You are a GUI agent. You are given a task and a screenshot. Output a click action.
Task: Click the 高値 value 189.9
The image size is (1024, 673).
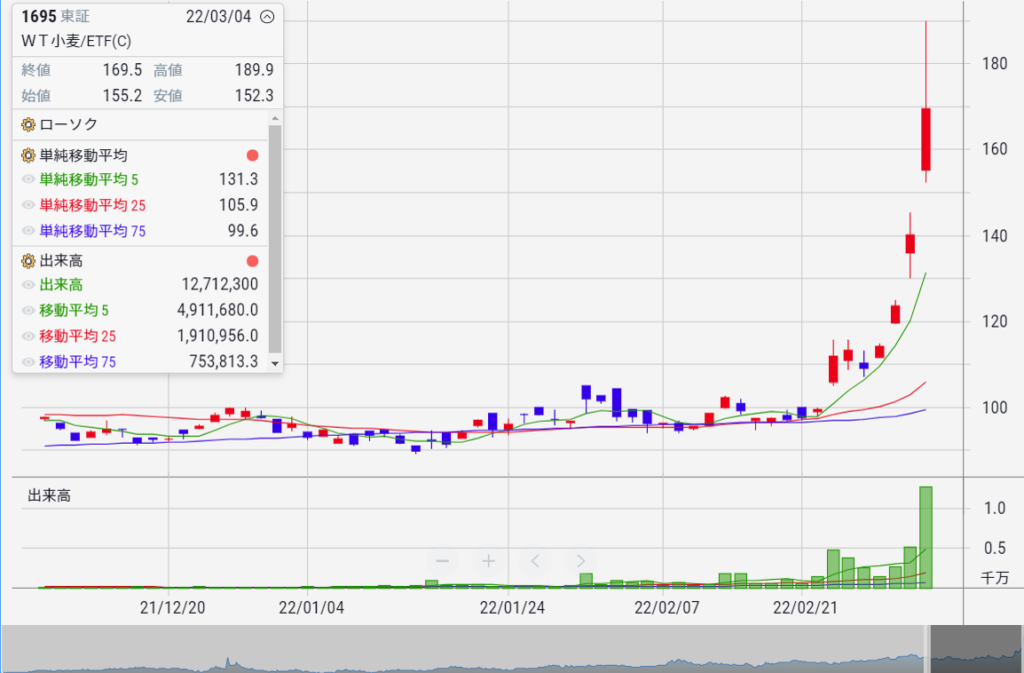pyautogui.click(x=254, y=70)
